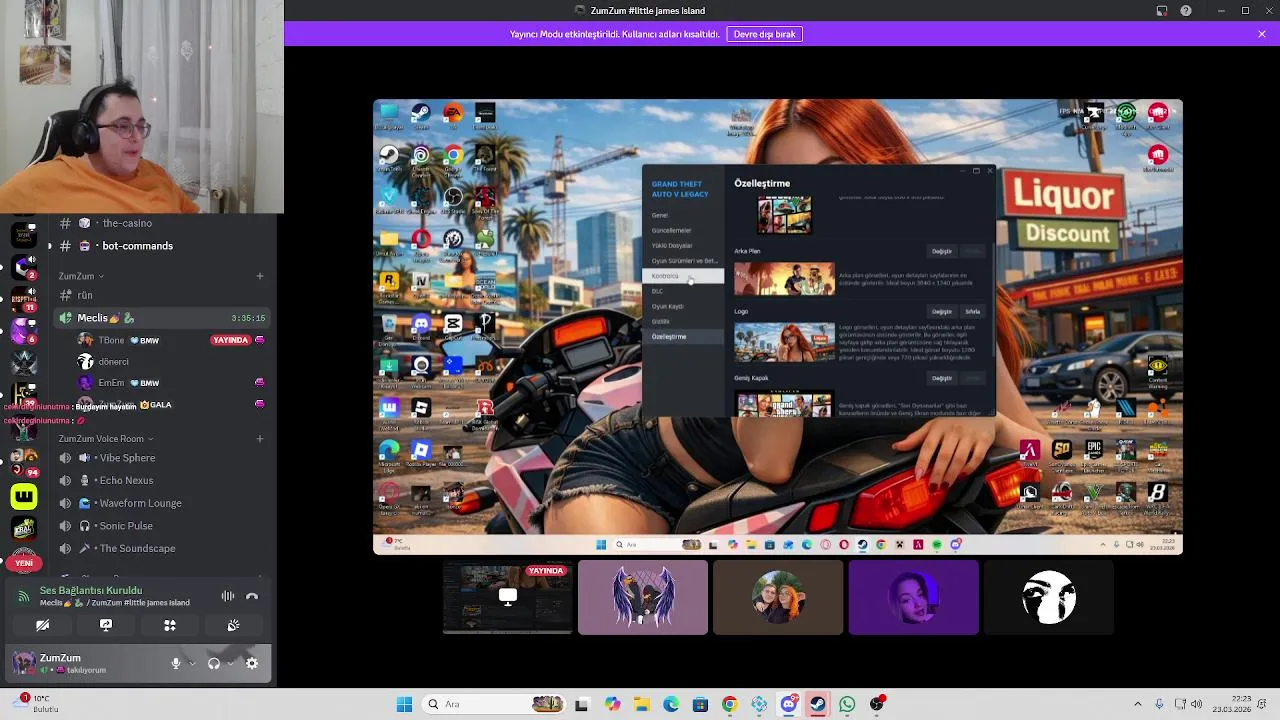
Task: Open Discord inbox icon in title bar
Action: click(1162, 11)
